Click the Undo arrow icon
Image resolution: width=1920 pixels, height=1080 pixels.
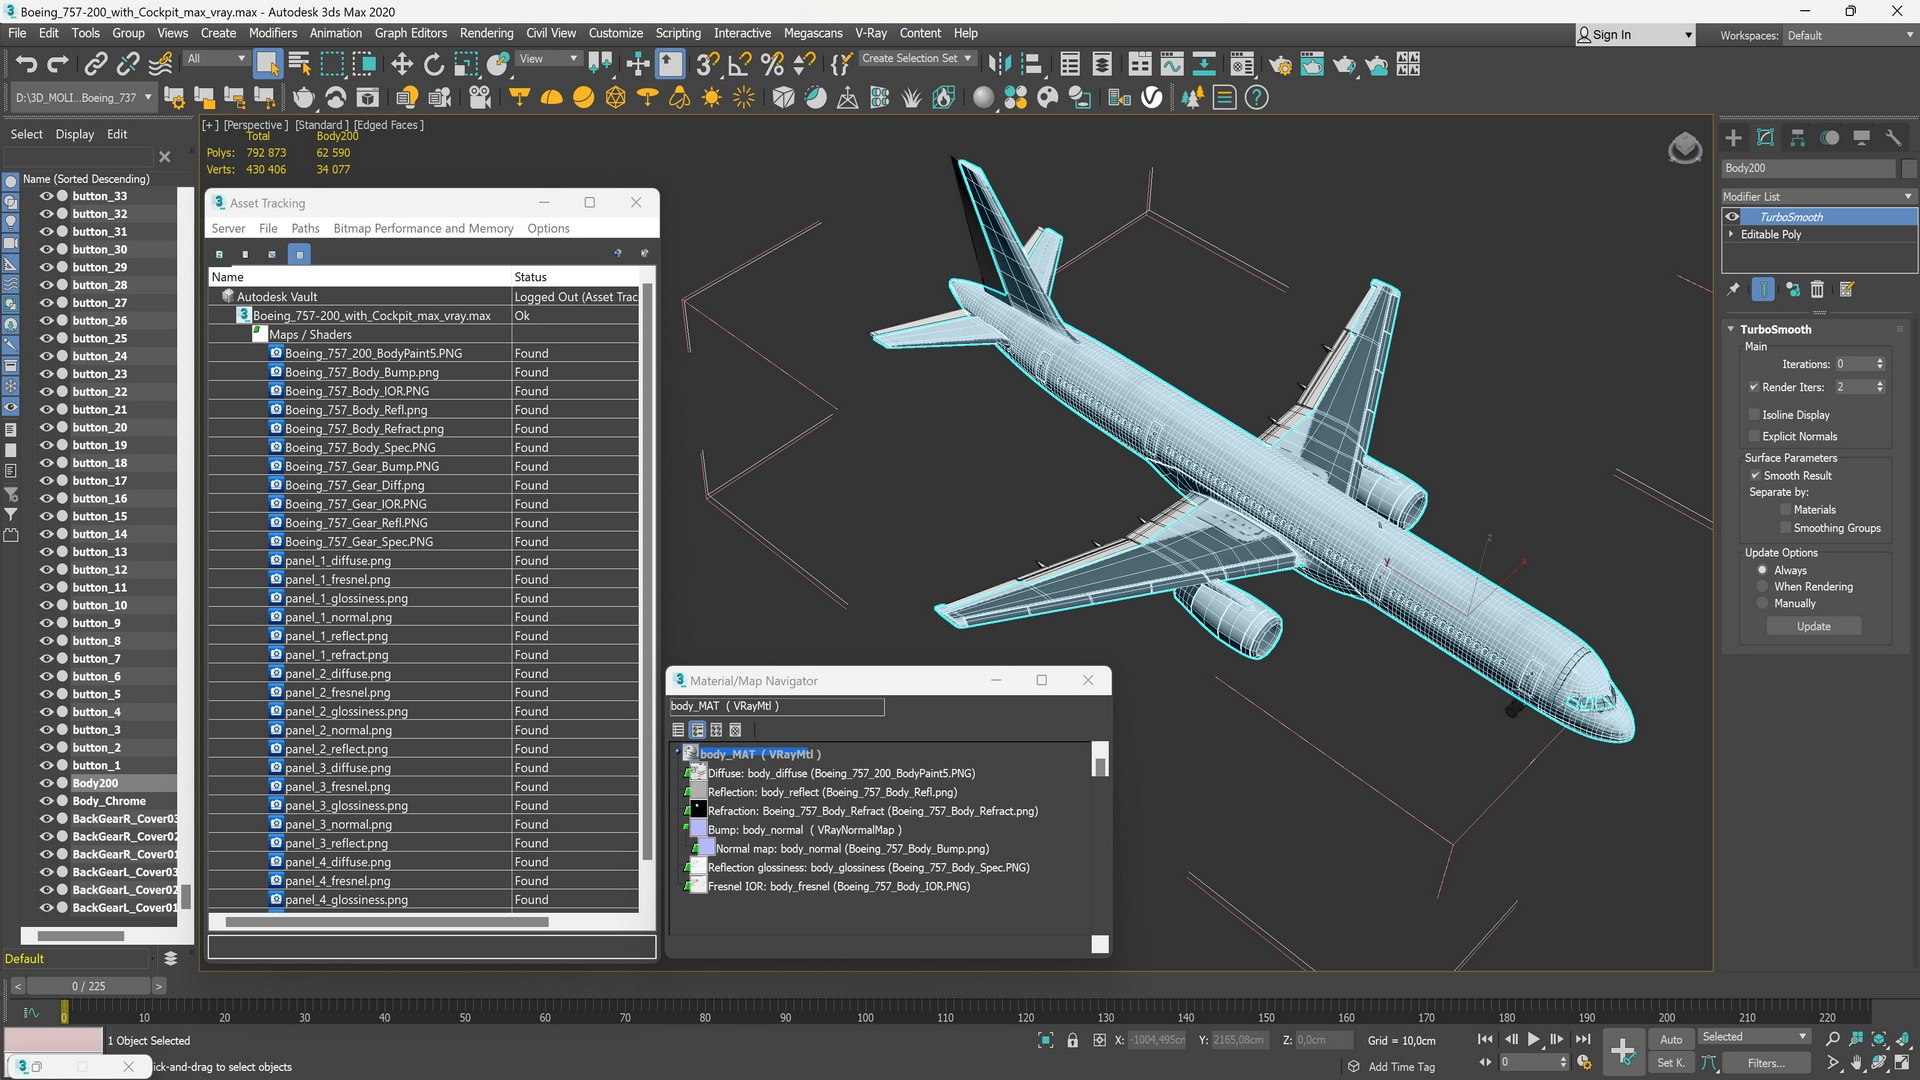point(26,65)
